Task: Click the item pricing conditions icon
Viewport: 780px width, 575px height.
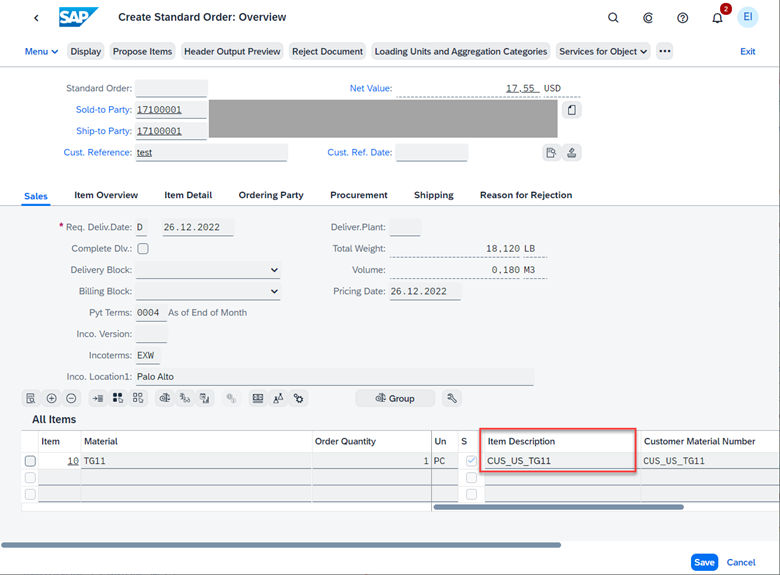Action: (185, 398)
